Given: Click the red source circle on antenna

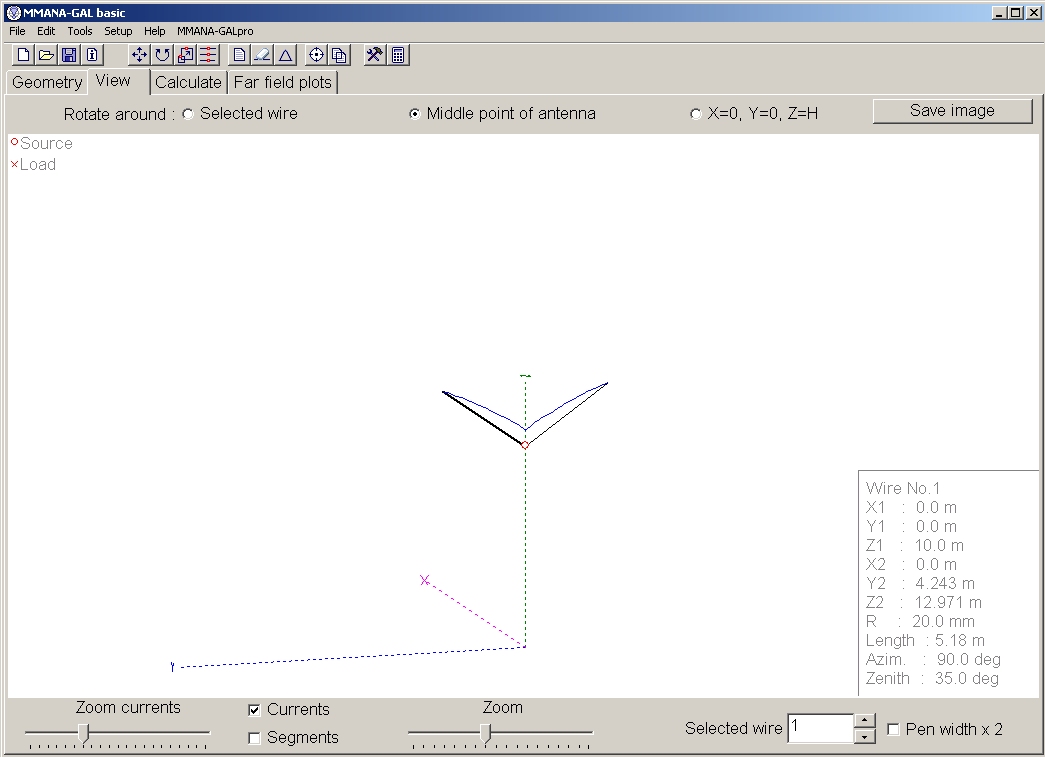Looking at the screenshot, I should [x=525, y=444].
